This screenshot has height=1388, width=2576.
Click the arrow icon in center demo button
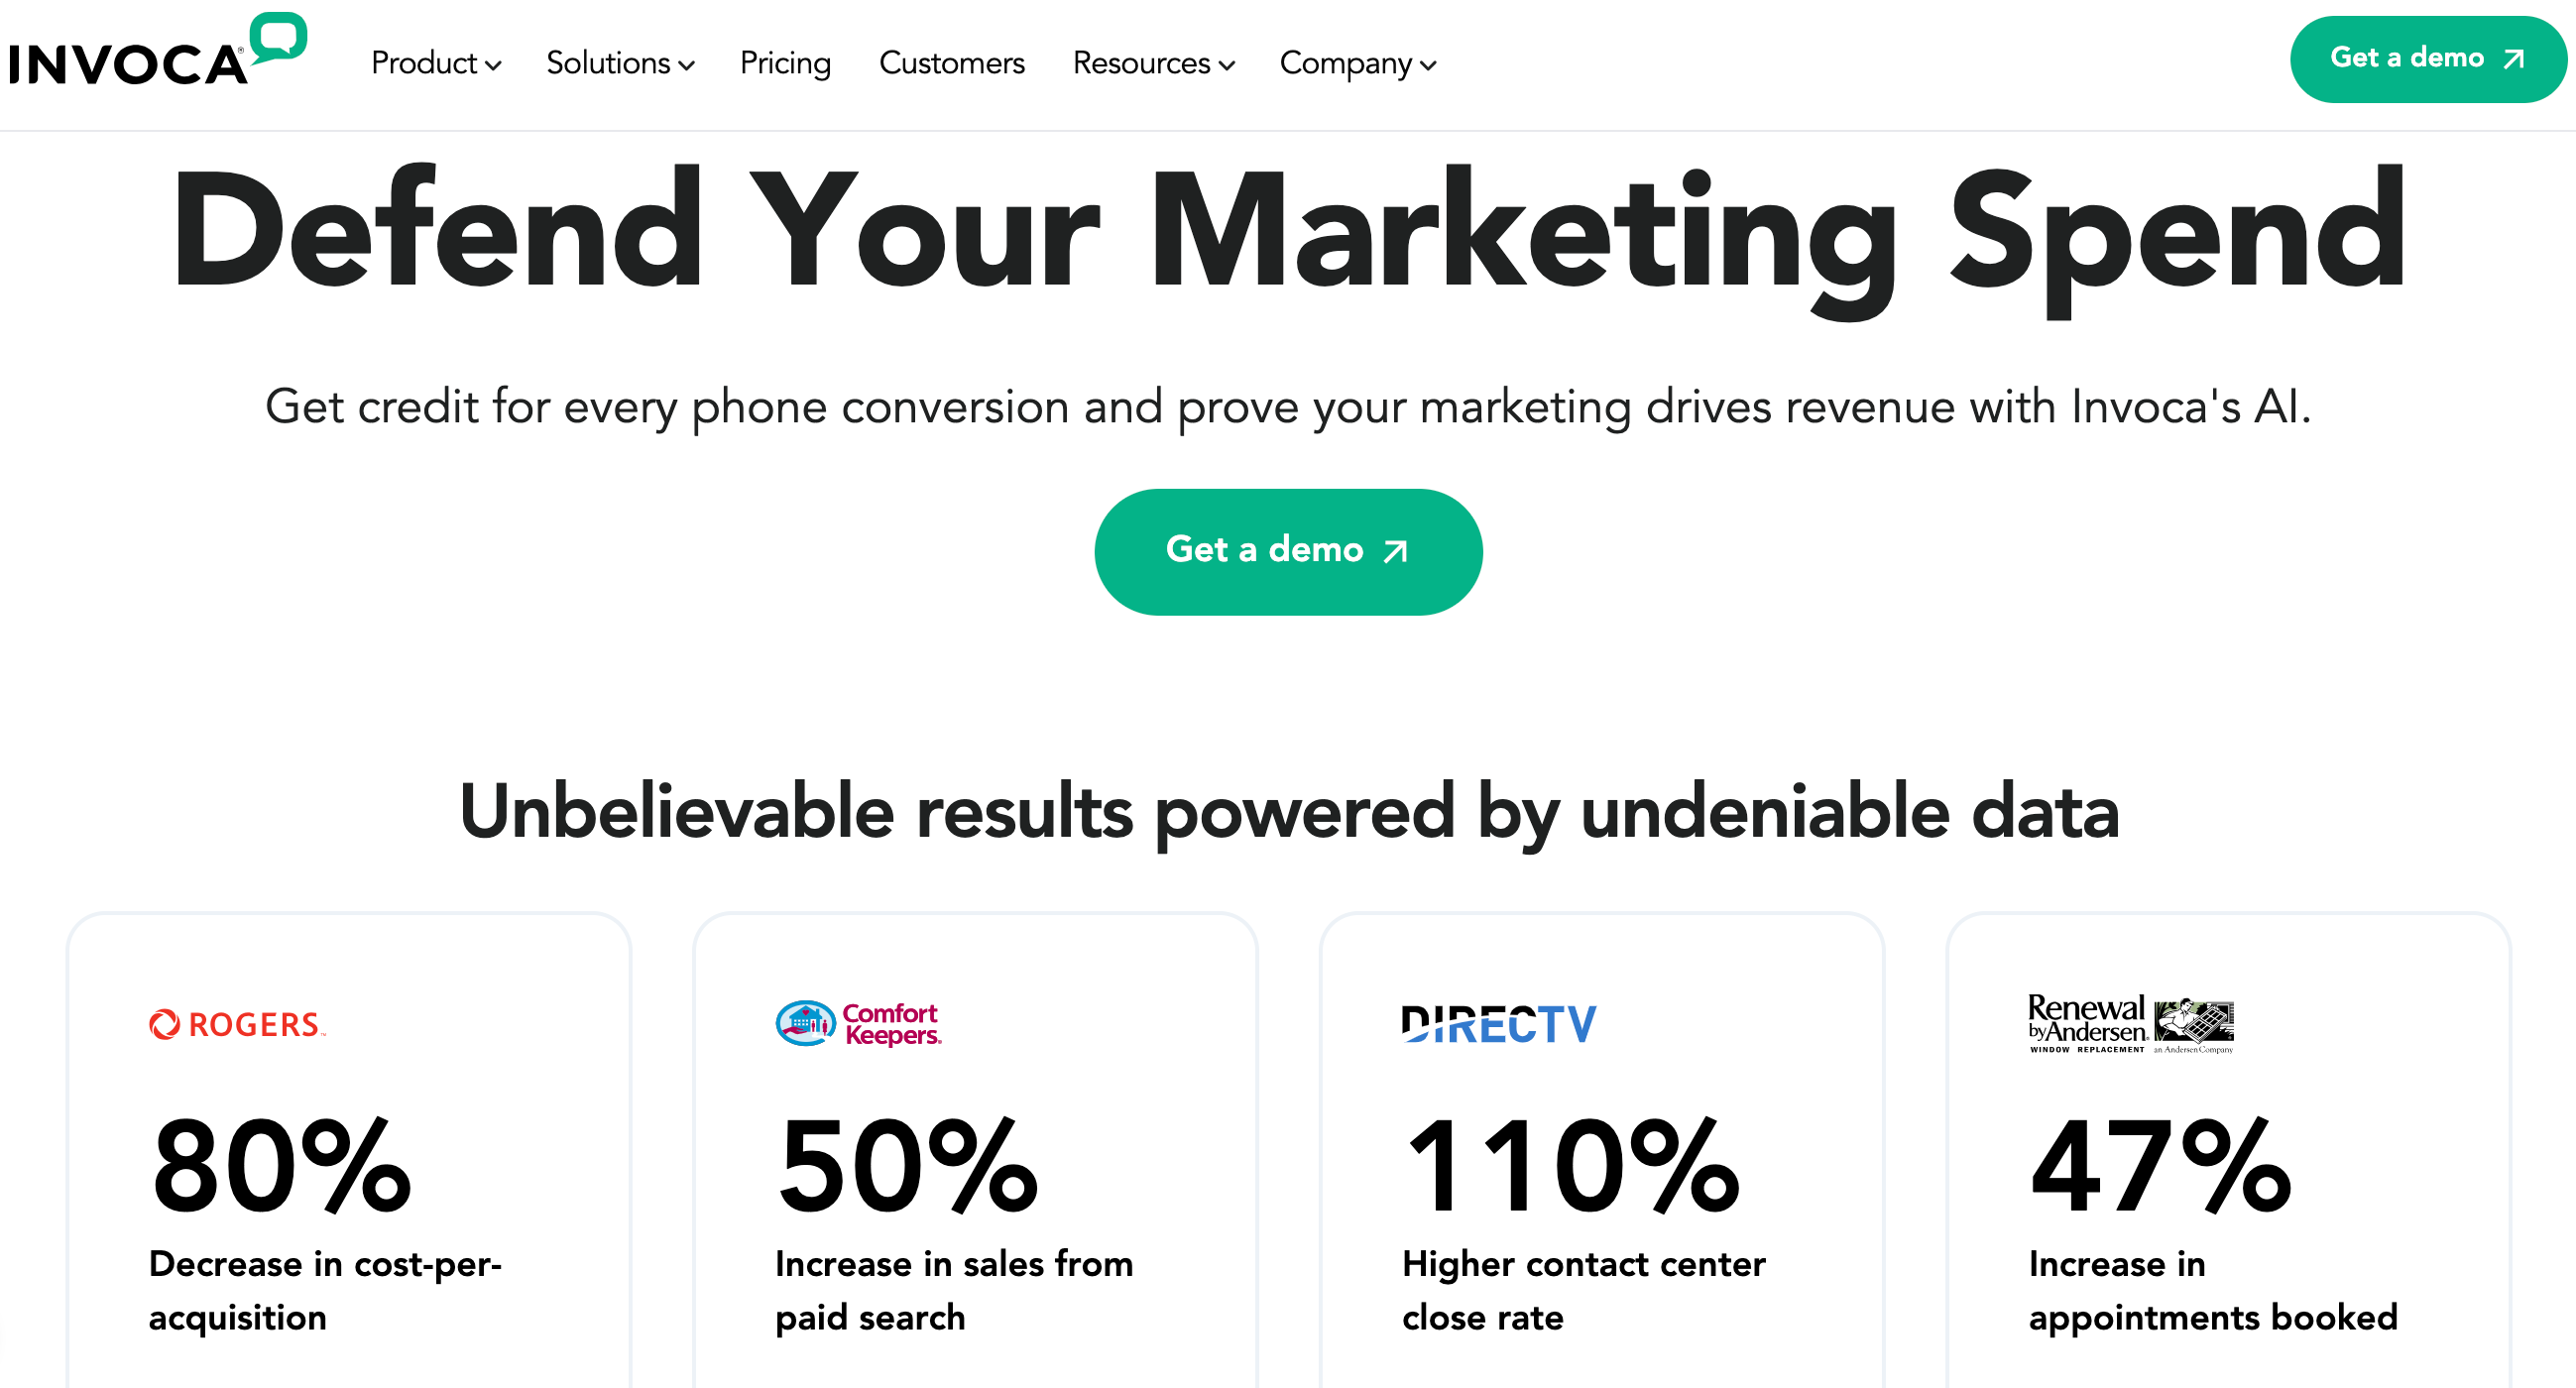coord(1396,551)
